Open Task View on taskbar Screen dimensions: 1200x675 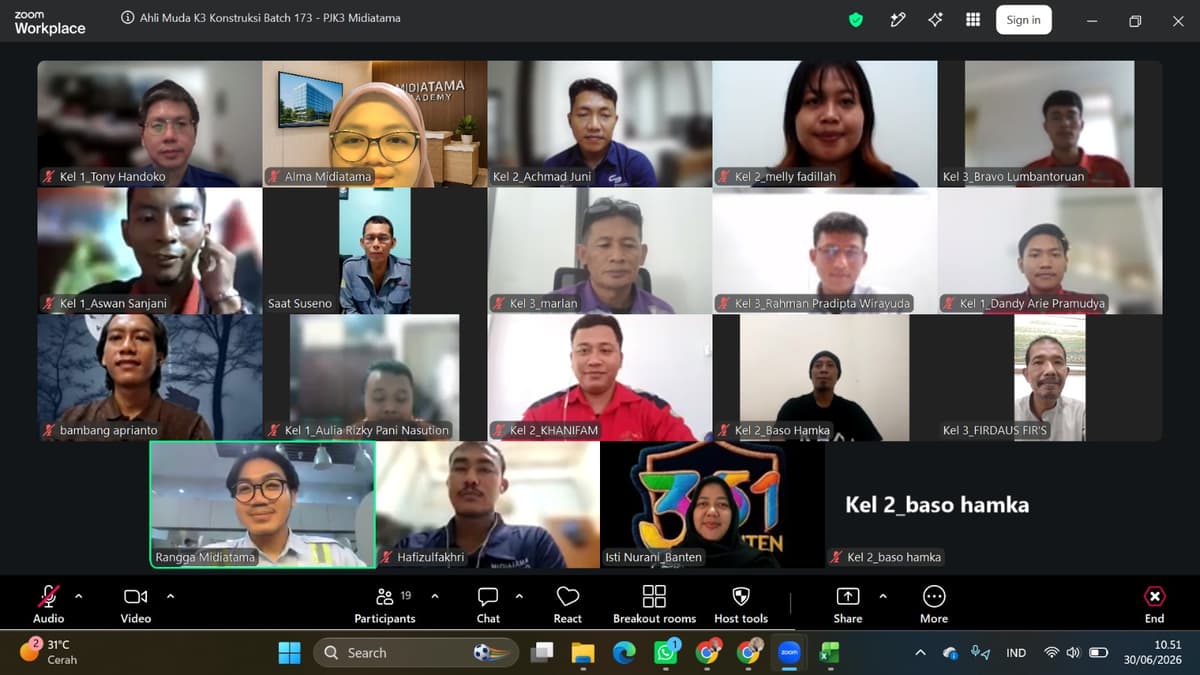coord(542,653)
